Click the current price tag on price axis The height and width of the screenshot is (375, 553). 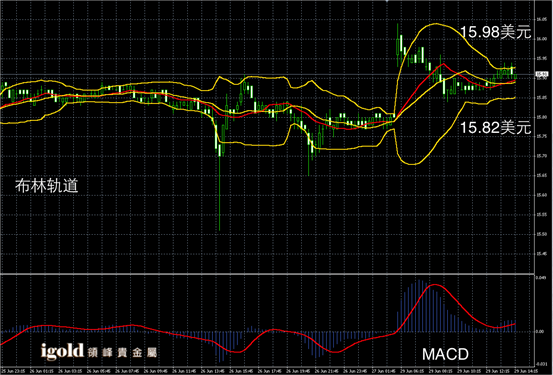coord(541,74)
